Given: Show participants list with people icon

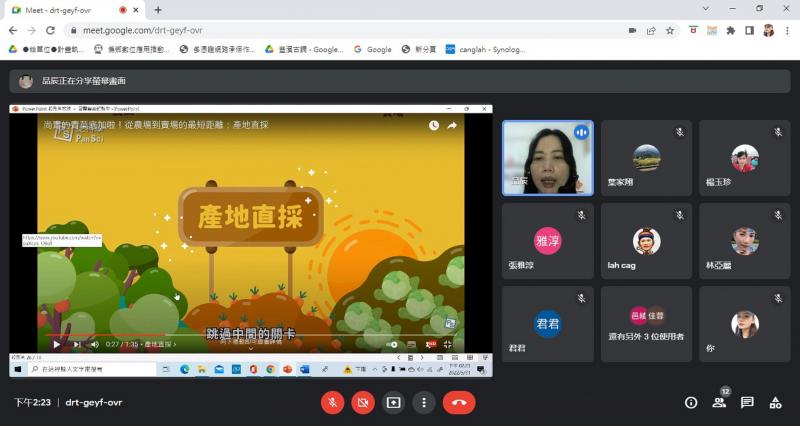Looking at the screenshot, I should [x=719, y=403].
